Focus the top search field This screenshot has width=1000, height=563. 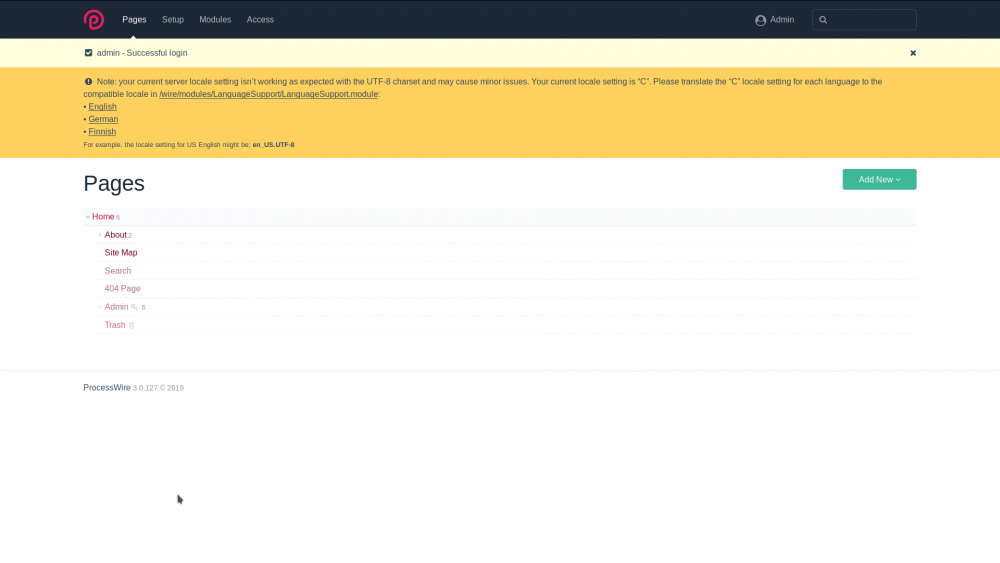(x=864, y=20)
